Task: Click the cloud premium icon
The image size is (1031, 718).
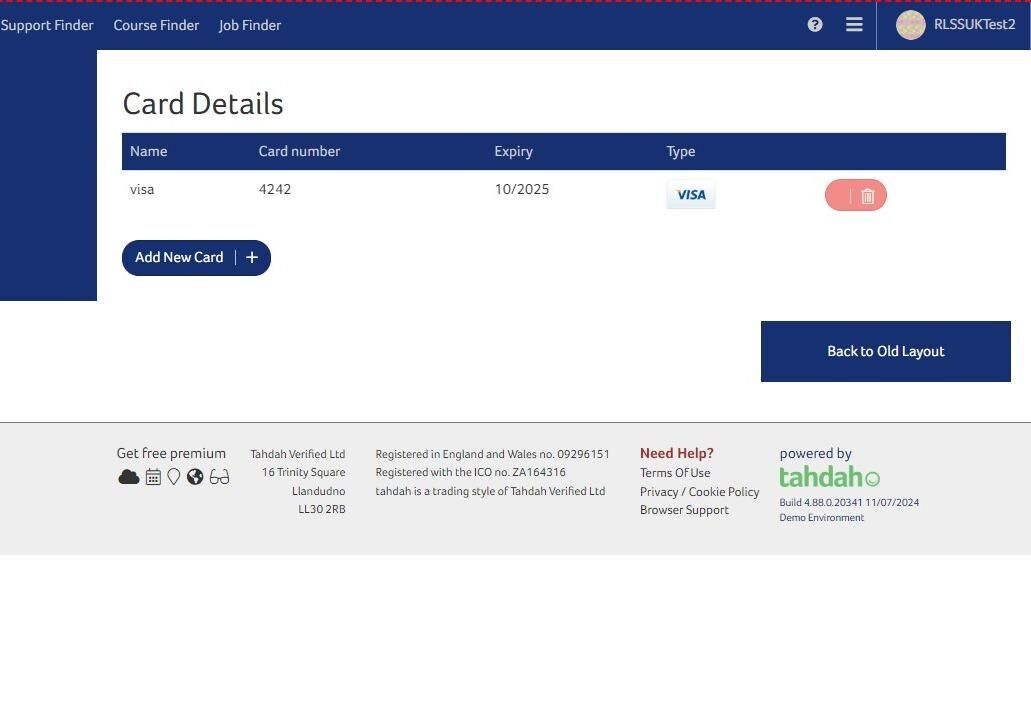Action: 129,477
